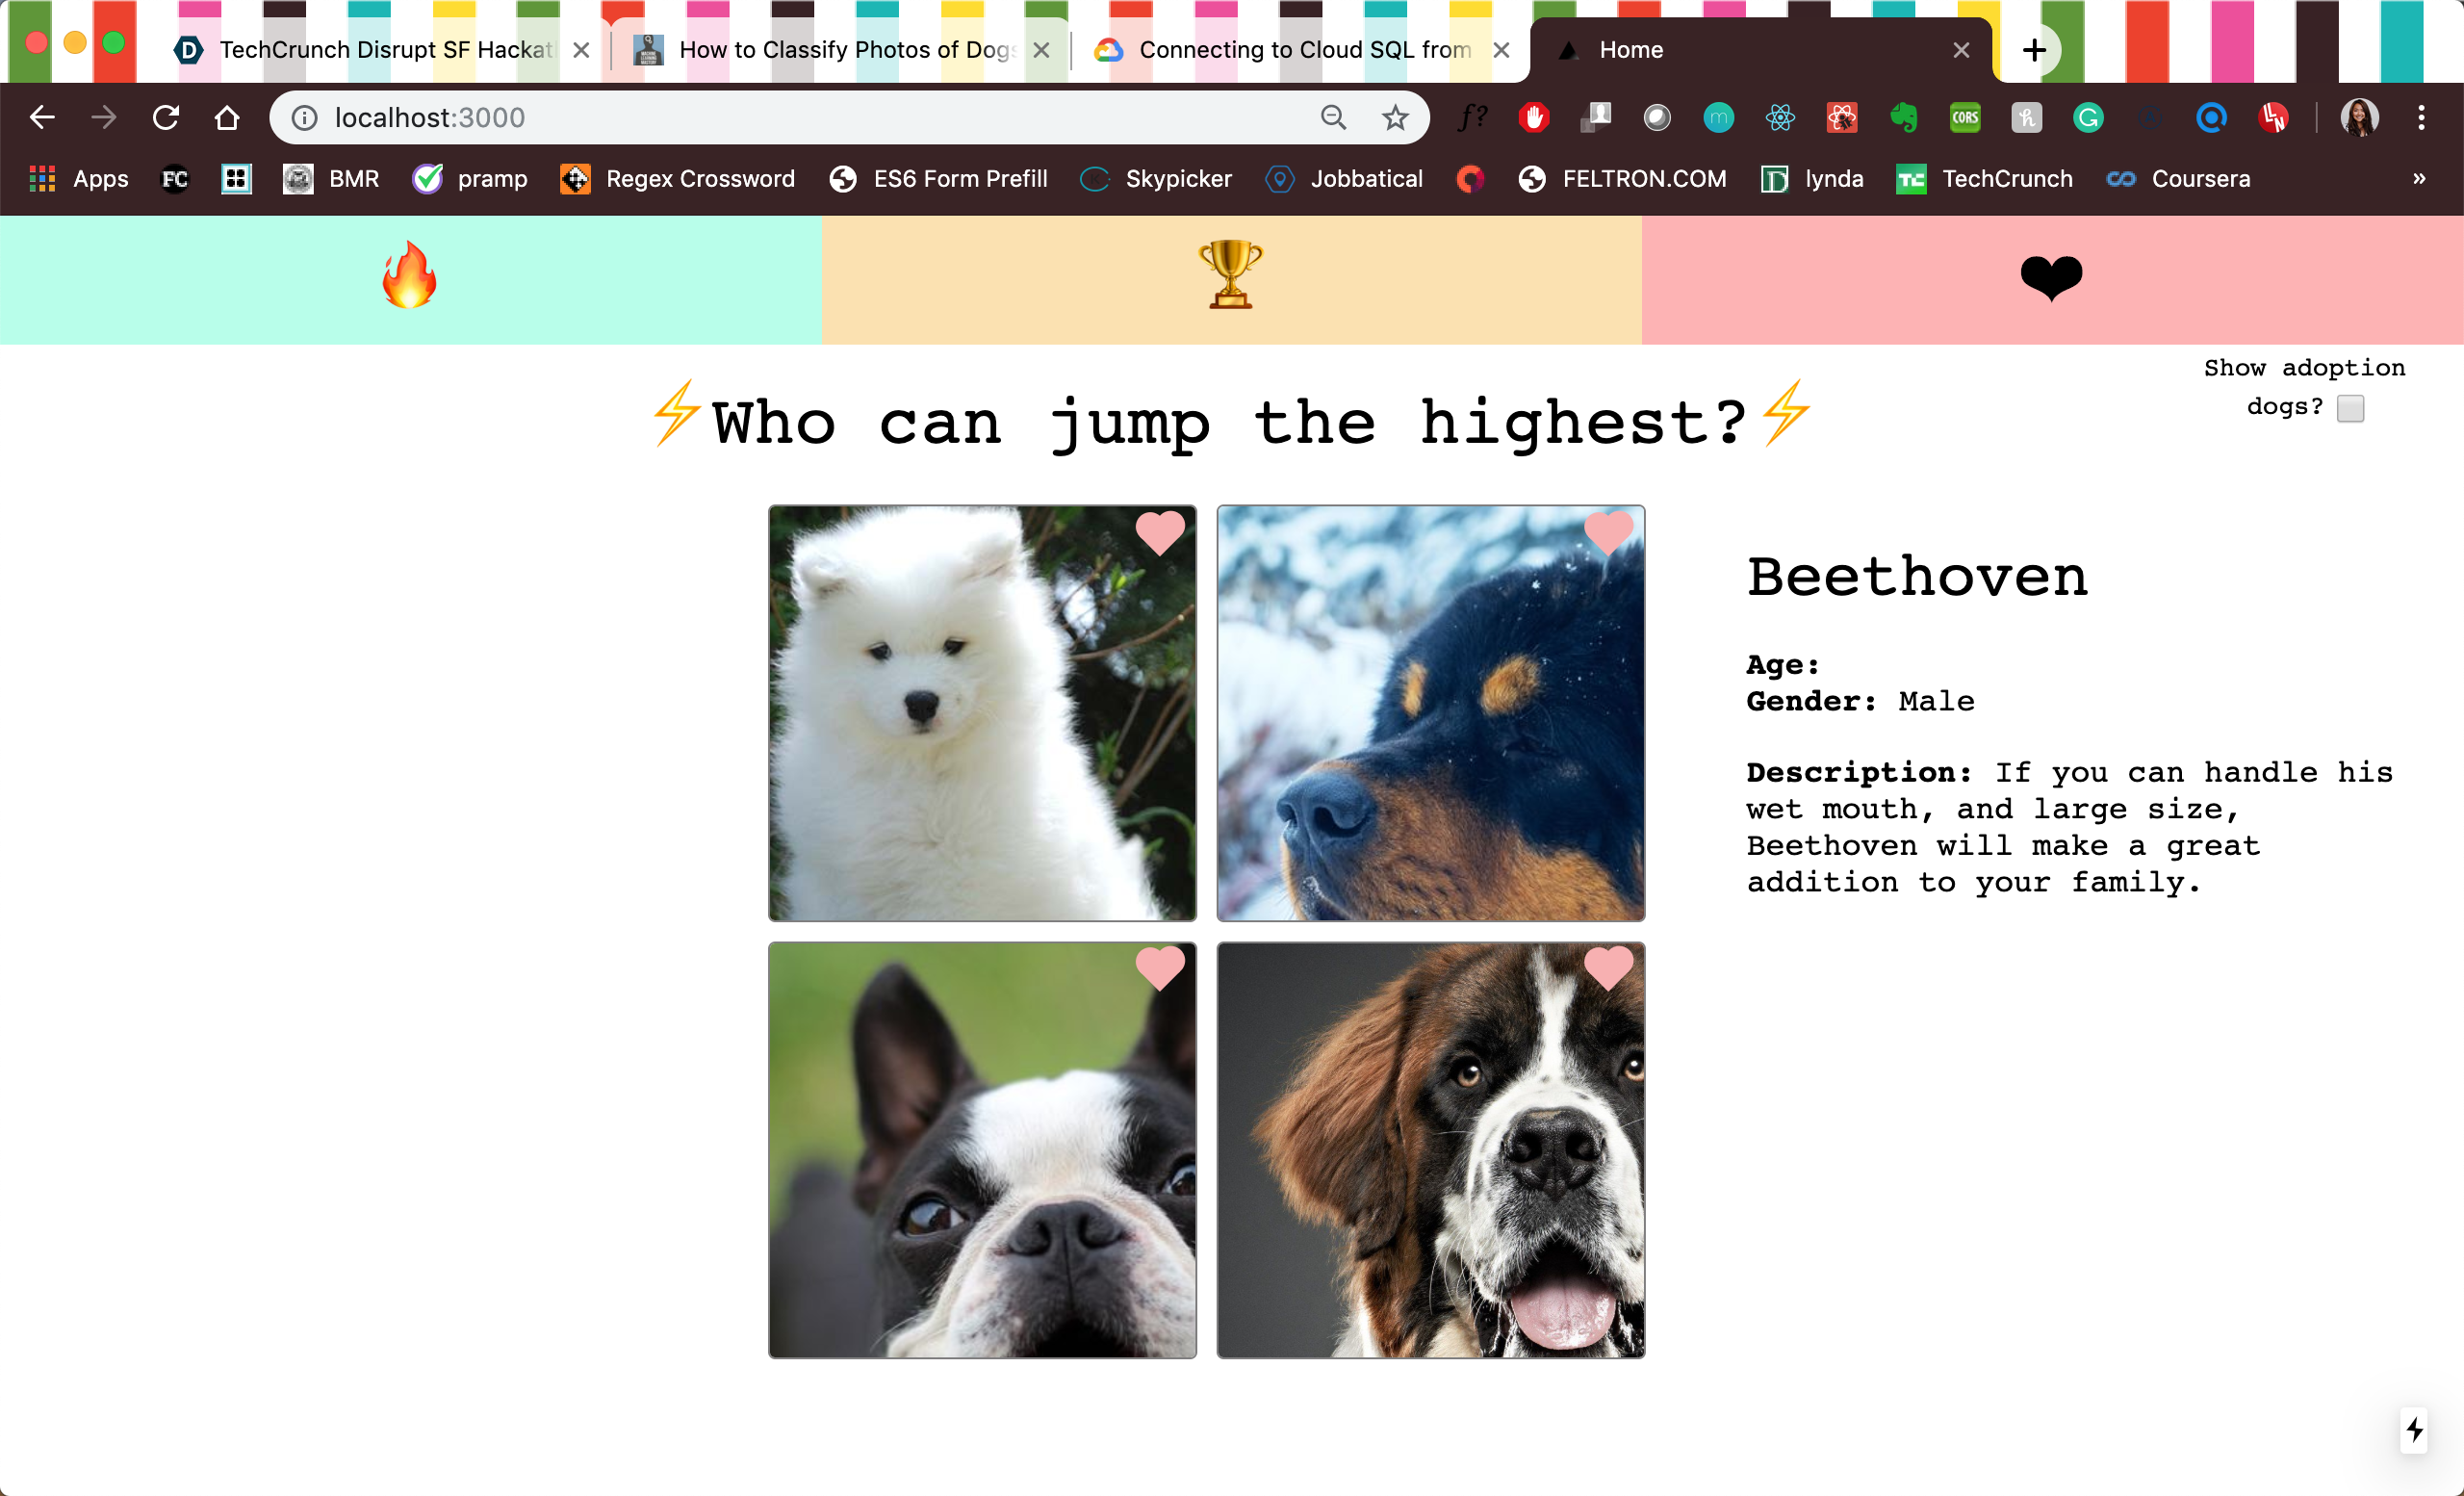This screenshot has width=2464, height=1496.
Task: Click the CORS extension icon
Action: [x=1965, y=118]
